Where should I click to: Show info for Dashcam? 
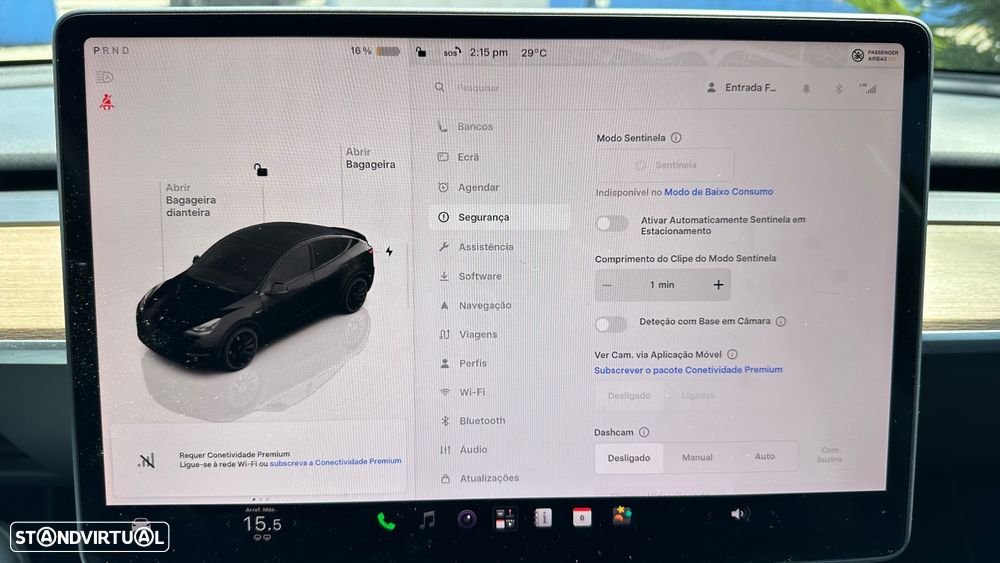point(644,432)
